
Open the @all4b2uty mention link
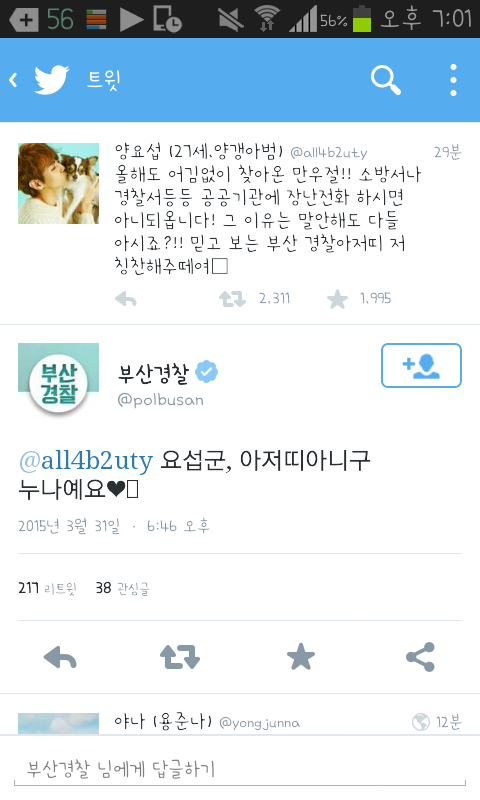[x=86, y=460]
